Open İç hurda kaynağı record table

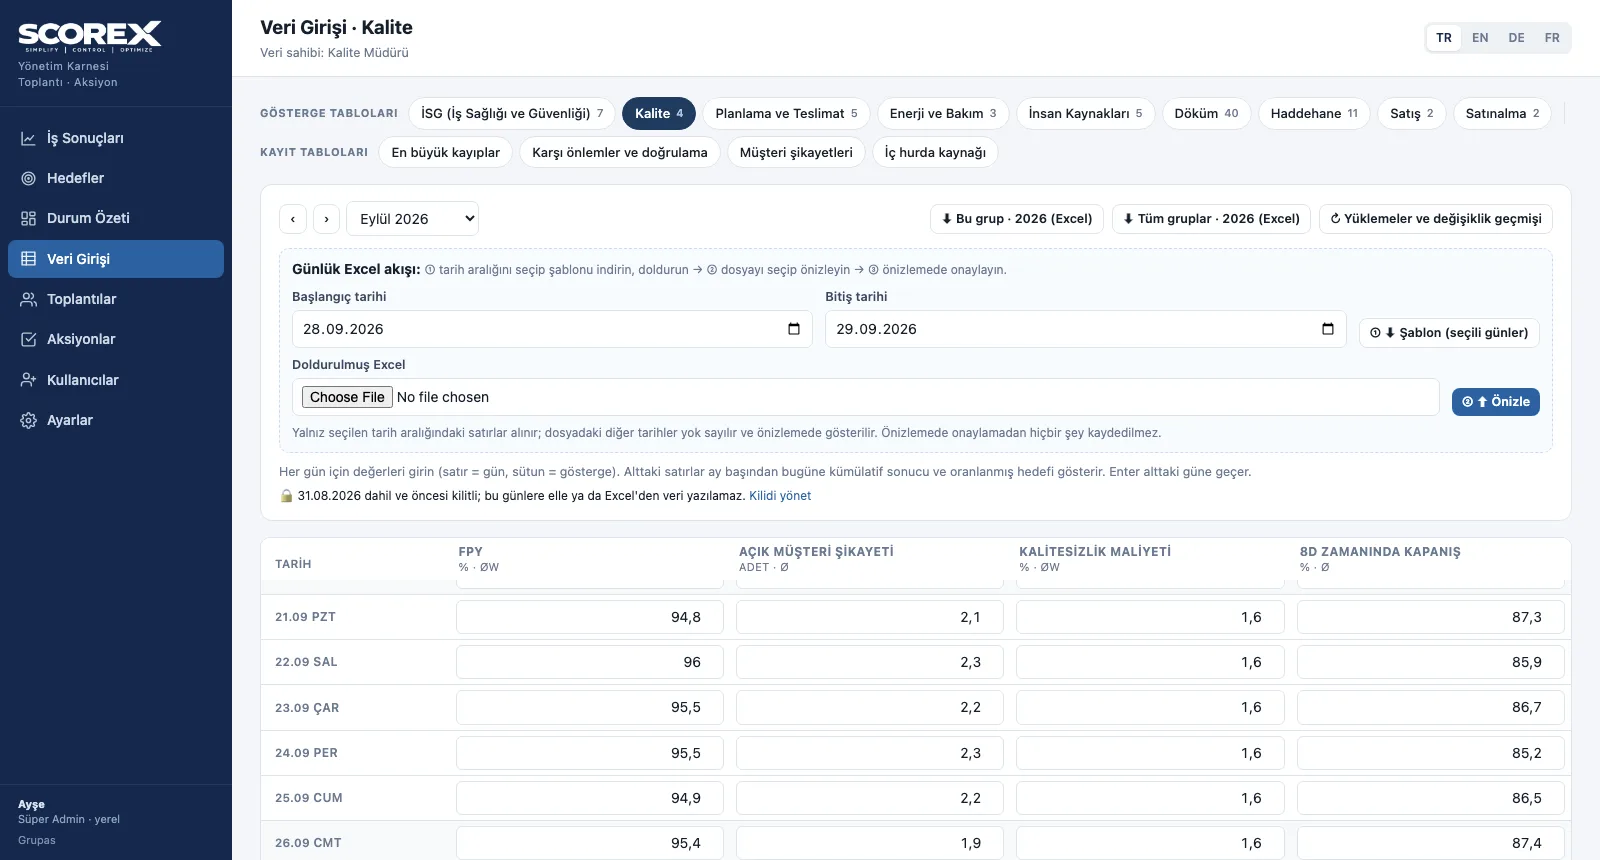coord(935,152)
